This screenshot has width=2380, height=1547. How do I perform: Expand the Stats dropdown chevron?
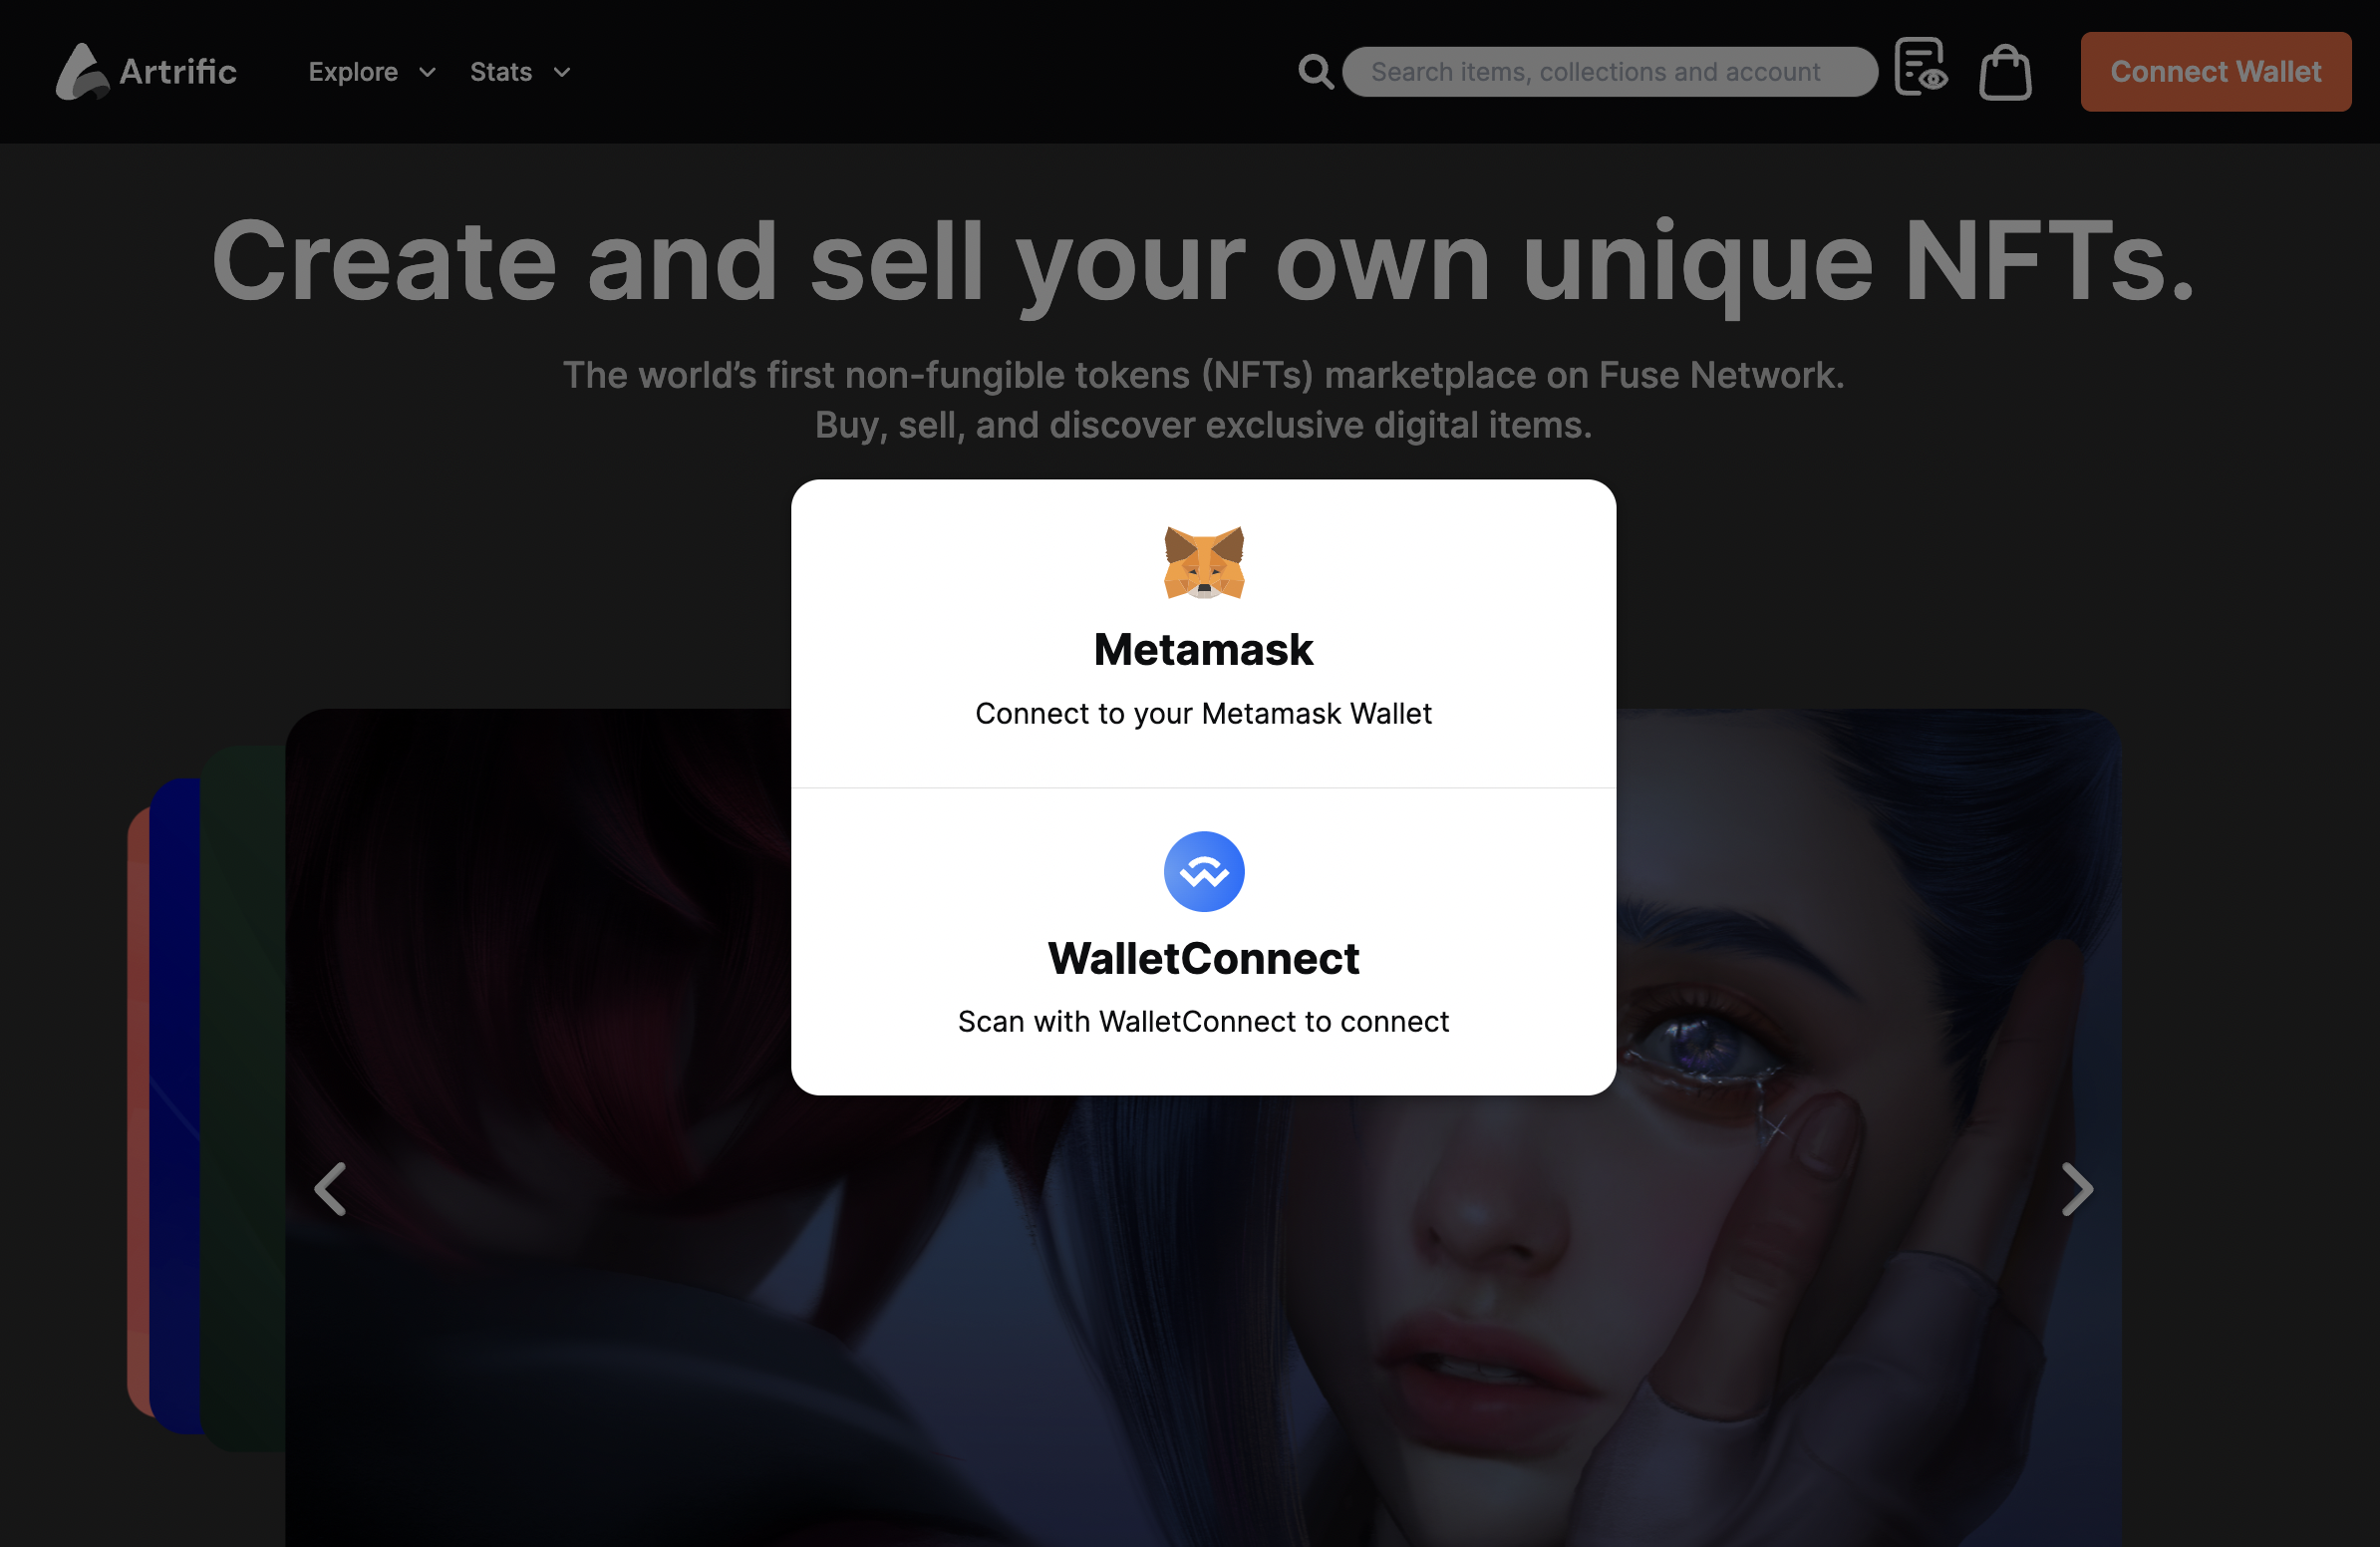[x=562, y=72]
